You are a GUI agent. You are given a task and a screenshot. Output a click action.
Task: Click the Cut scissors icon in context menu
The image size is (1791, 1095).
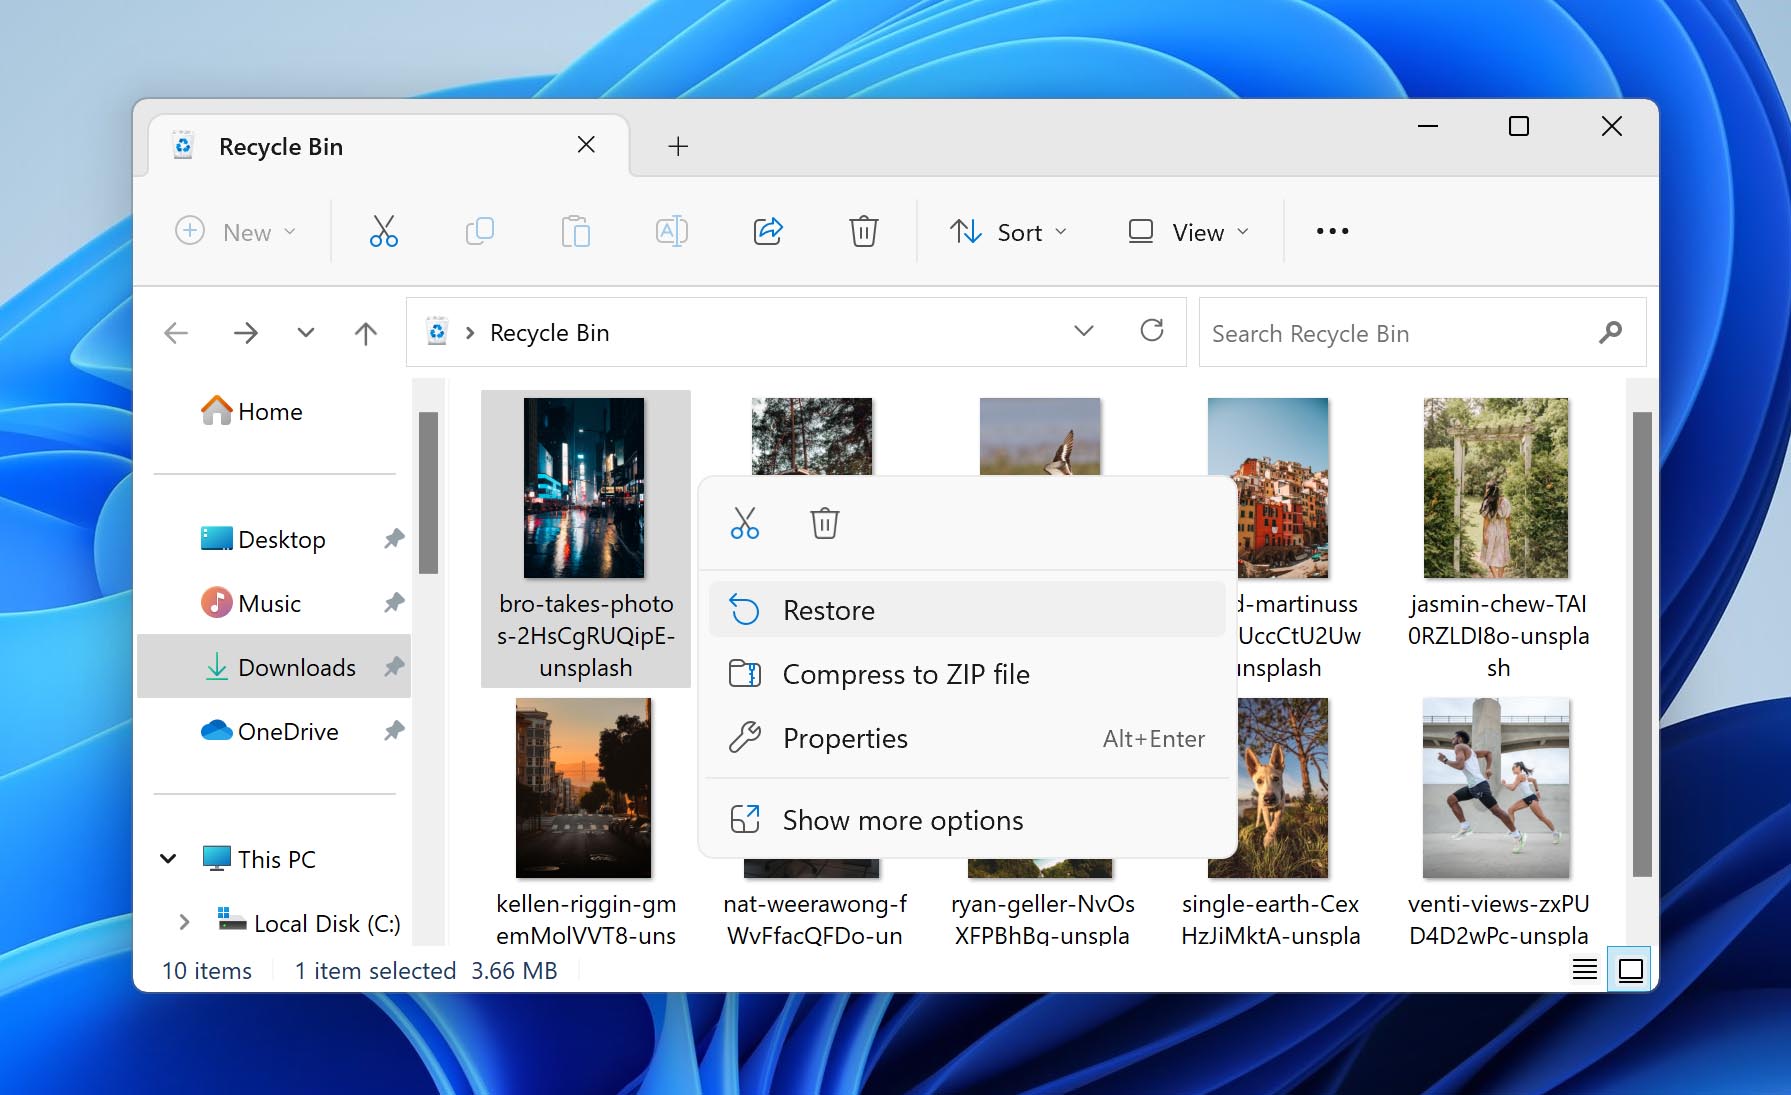pos(745,523)
